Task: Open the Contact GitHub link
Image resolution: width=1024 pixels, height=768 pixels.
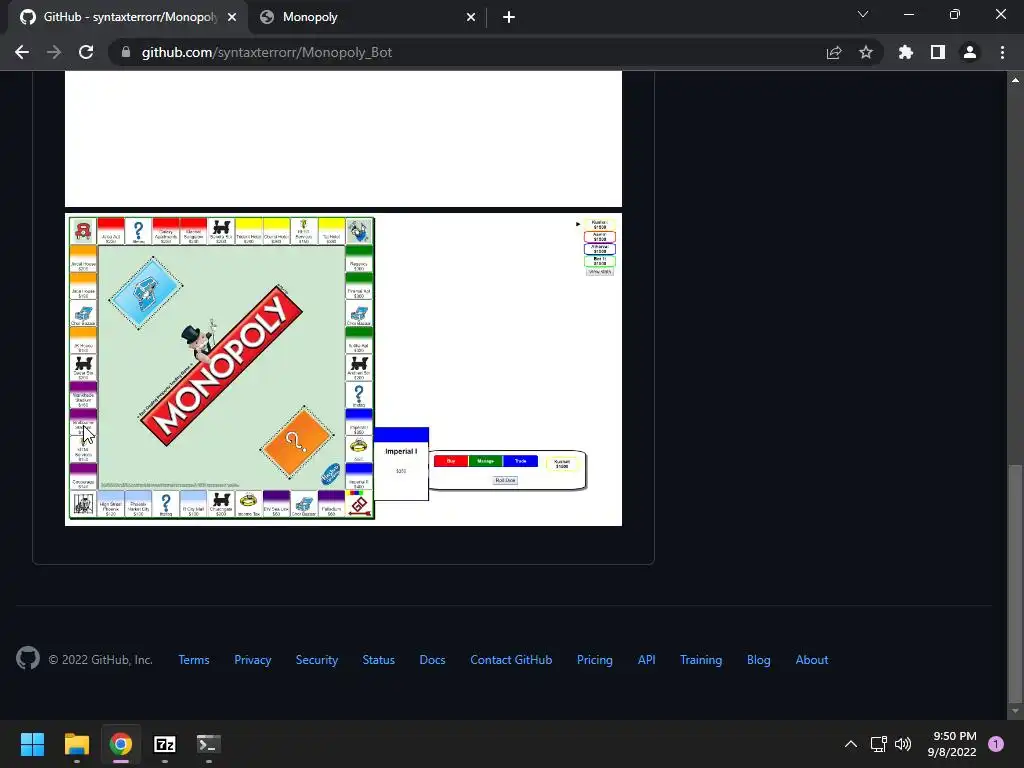Action: (511, 660)
